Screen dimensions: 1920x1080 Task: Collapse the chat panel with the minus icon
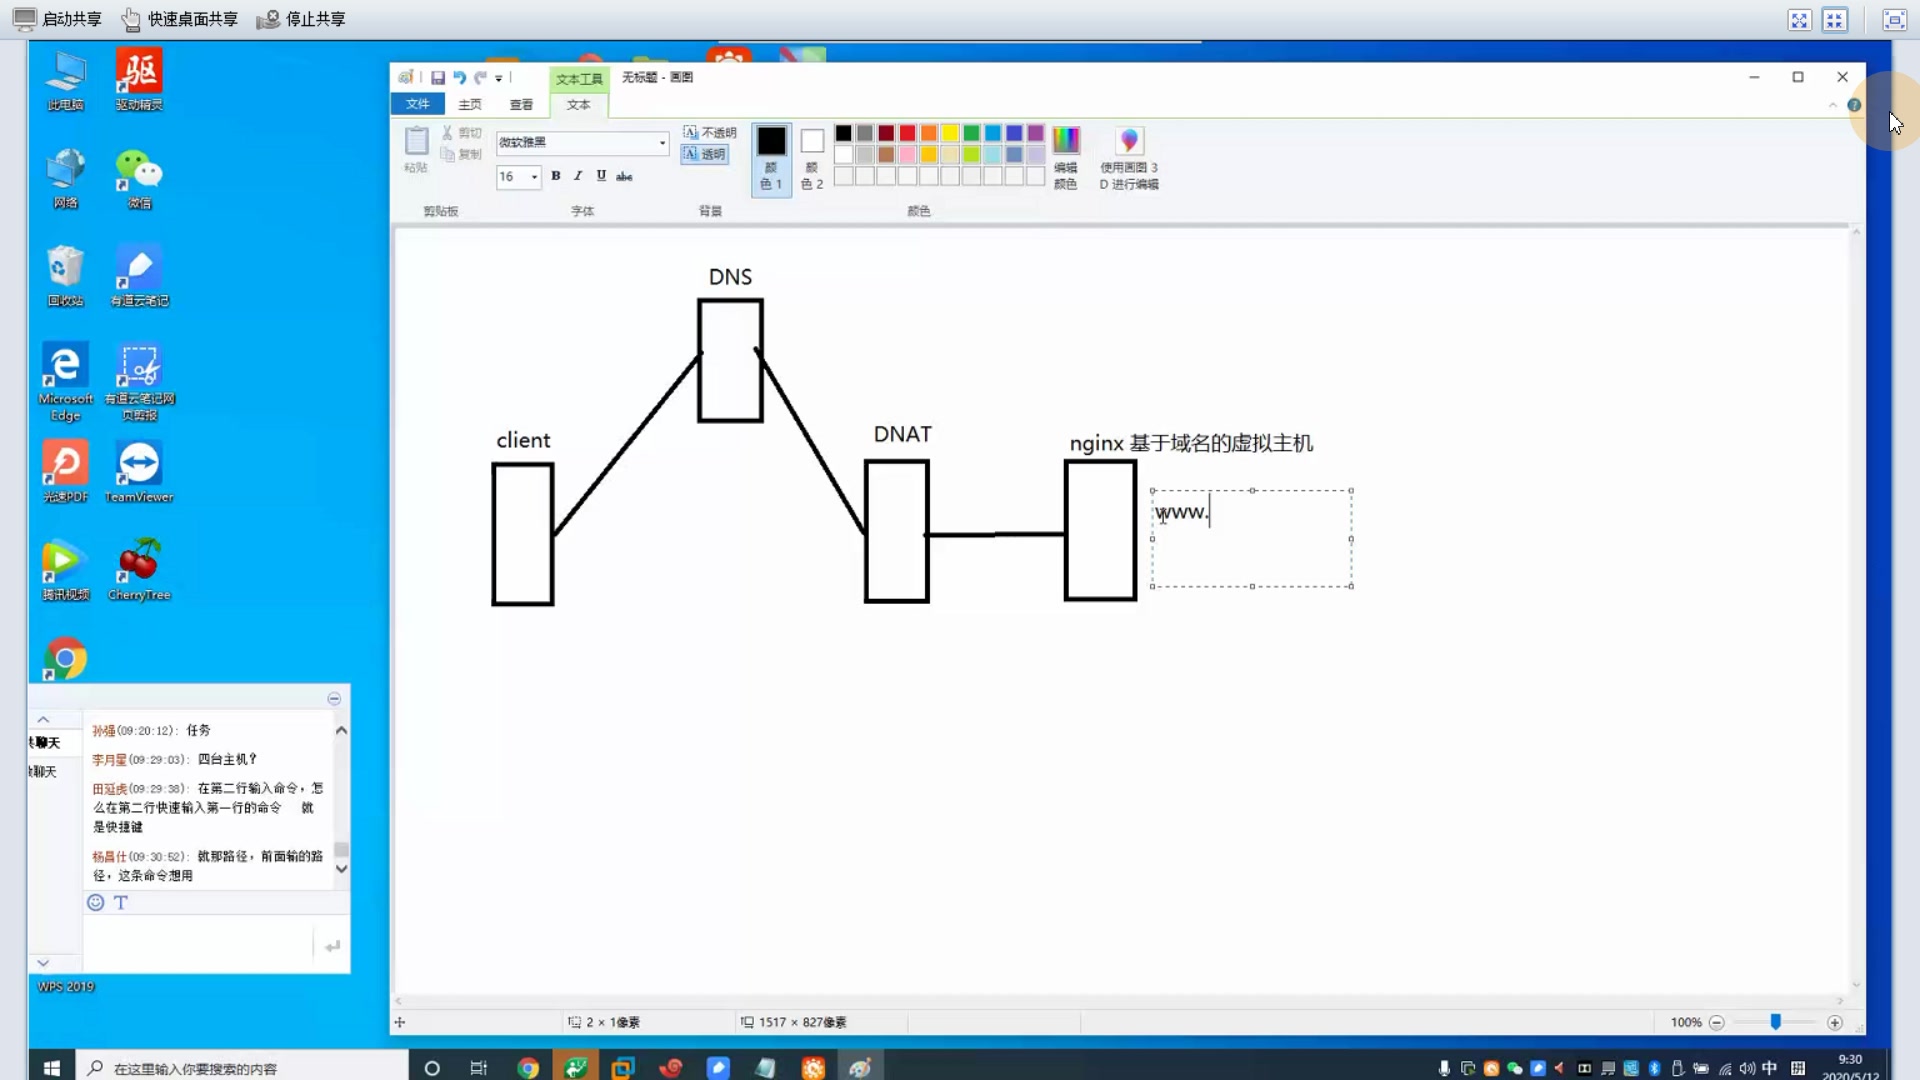(x=334, y=698)
